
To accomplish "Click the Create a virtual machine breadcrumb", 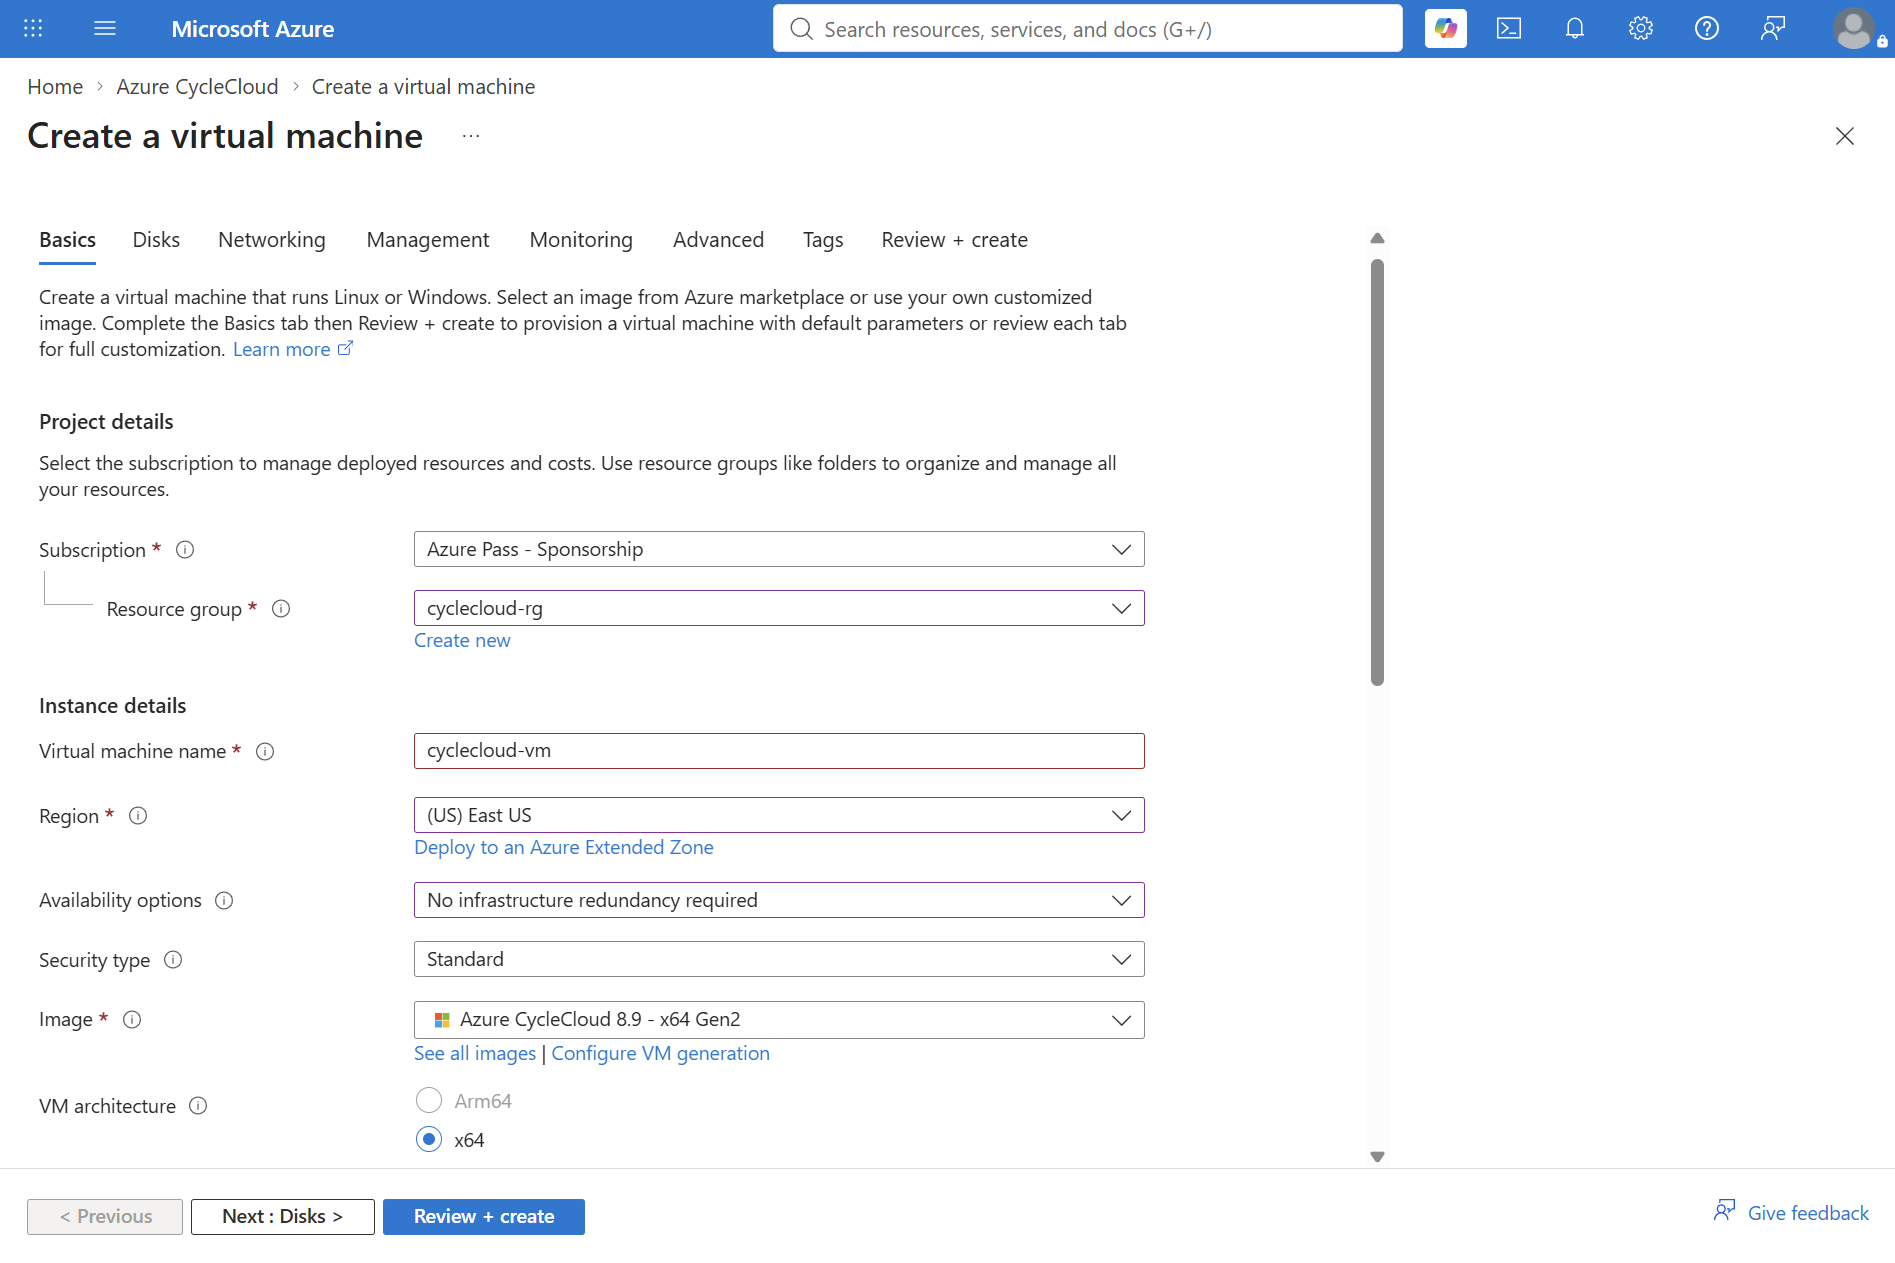I will tap(423, 87).
